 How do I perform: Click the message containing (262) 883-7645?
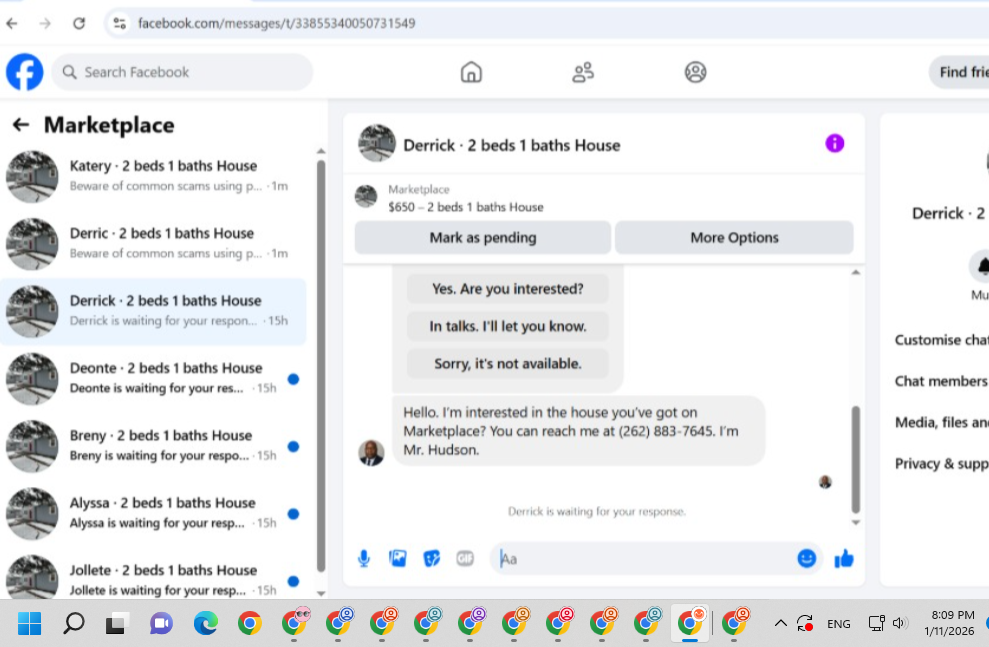coord(578,431)
